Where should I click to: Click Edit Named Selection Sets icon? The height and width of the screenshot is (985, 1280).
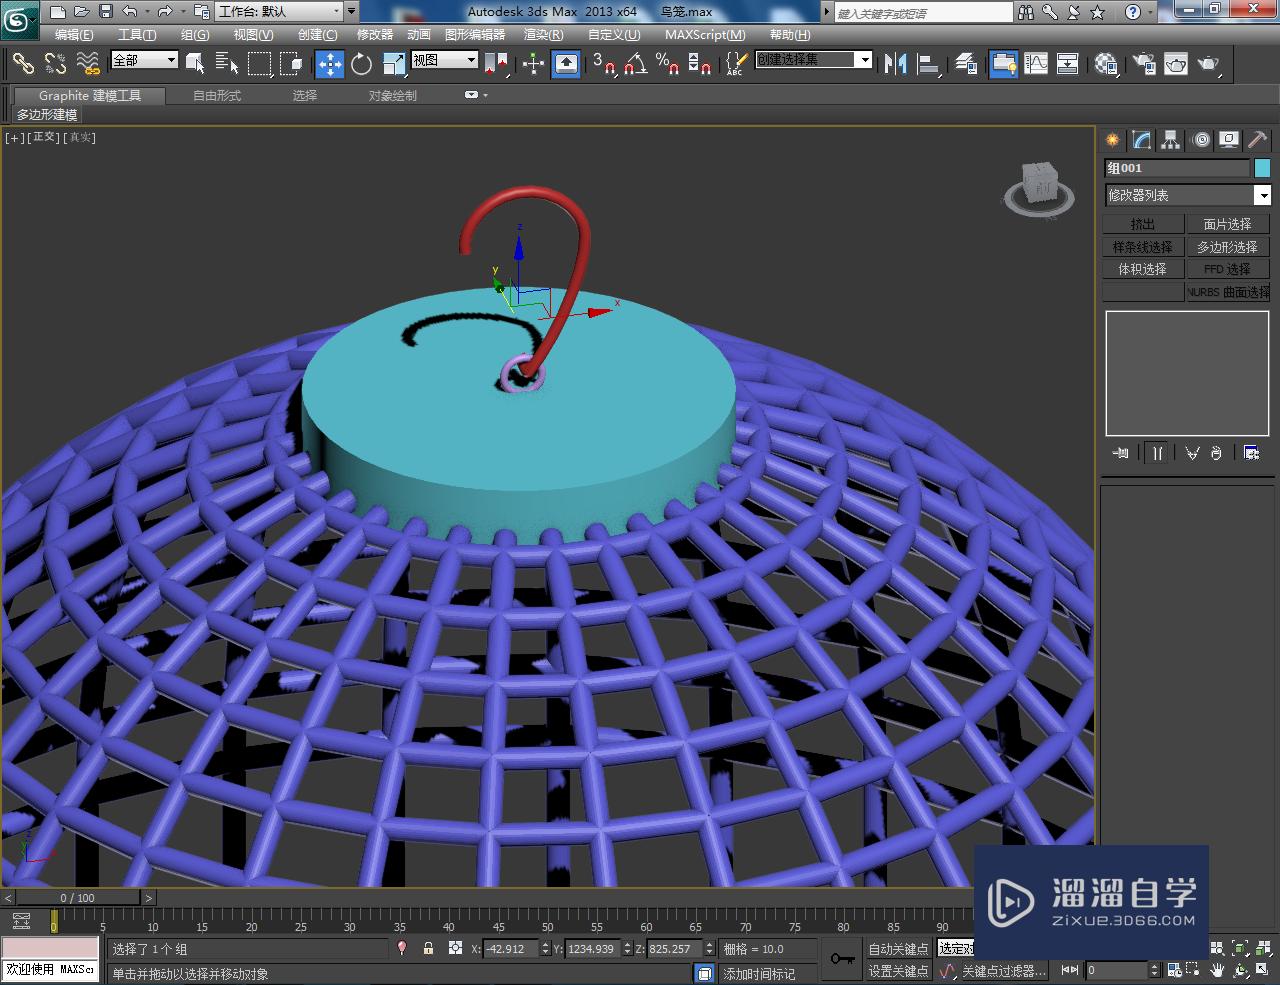pyautogui.click(x=735, y=64)
